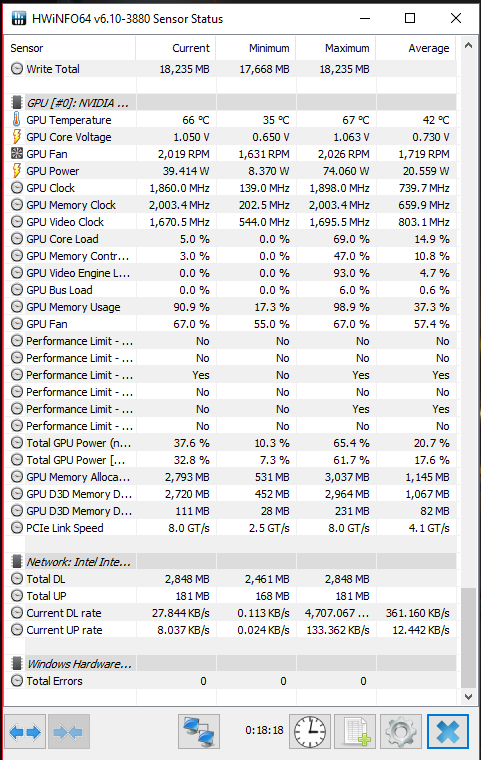Click the scrollbar down arrow
The width and height of the screenshot is (481, 760).
pyautogui.click(x=468, y=697)
